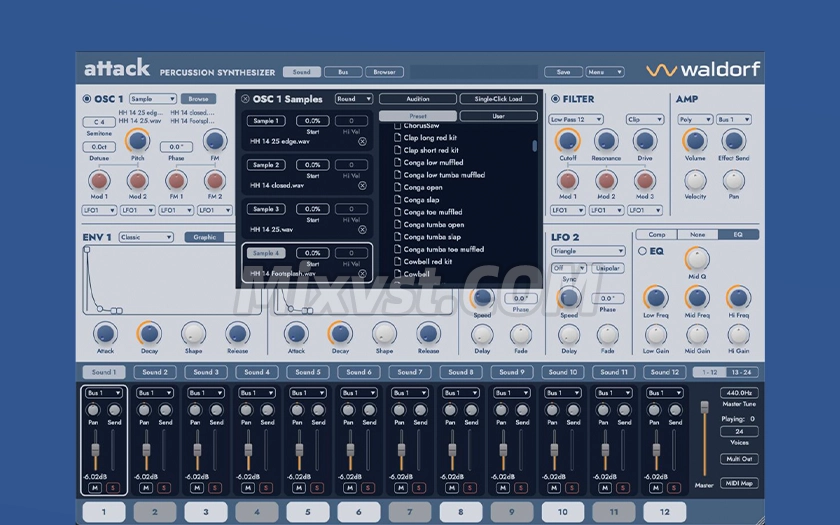Click the OSC 1 FM 2 red knob
This screenshot has width=840, height=525.
click(215, 181)
